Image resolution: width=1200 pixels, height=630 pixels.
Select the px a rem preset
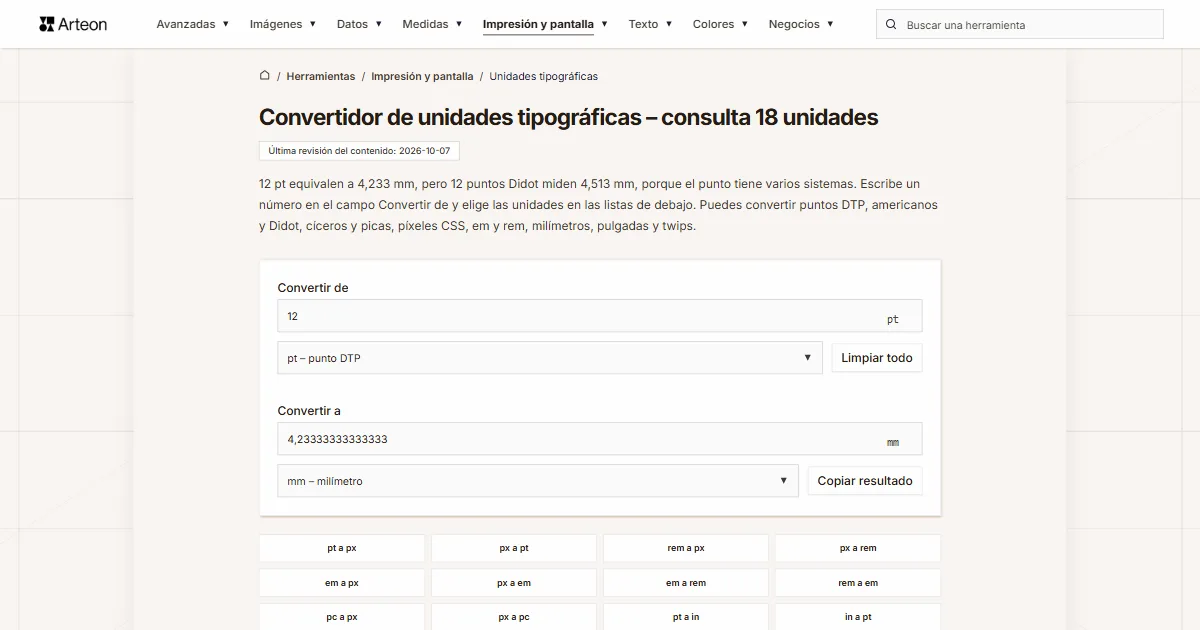[858, 548]
